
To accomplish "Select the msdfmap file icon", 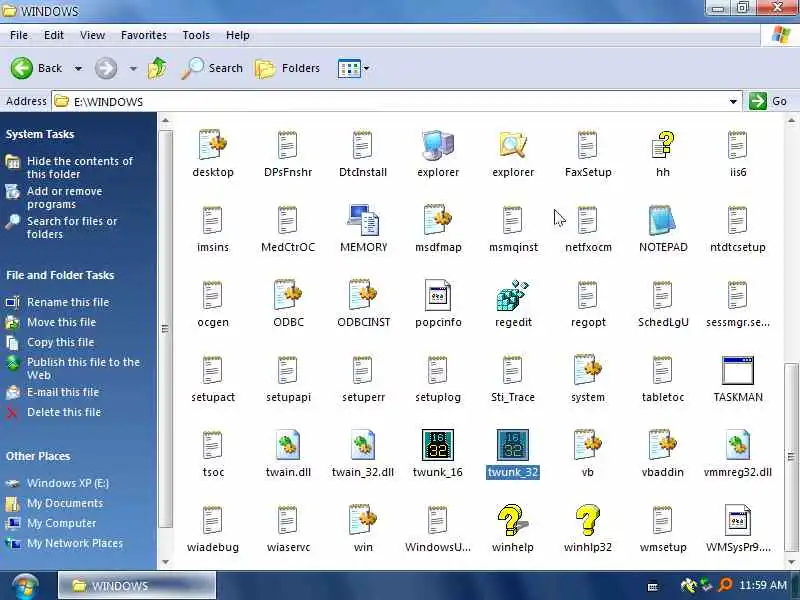I will click(438, 220).
